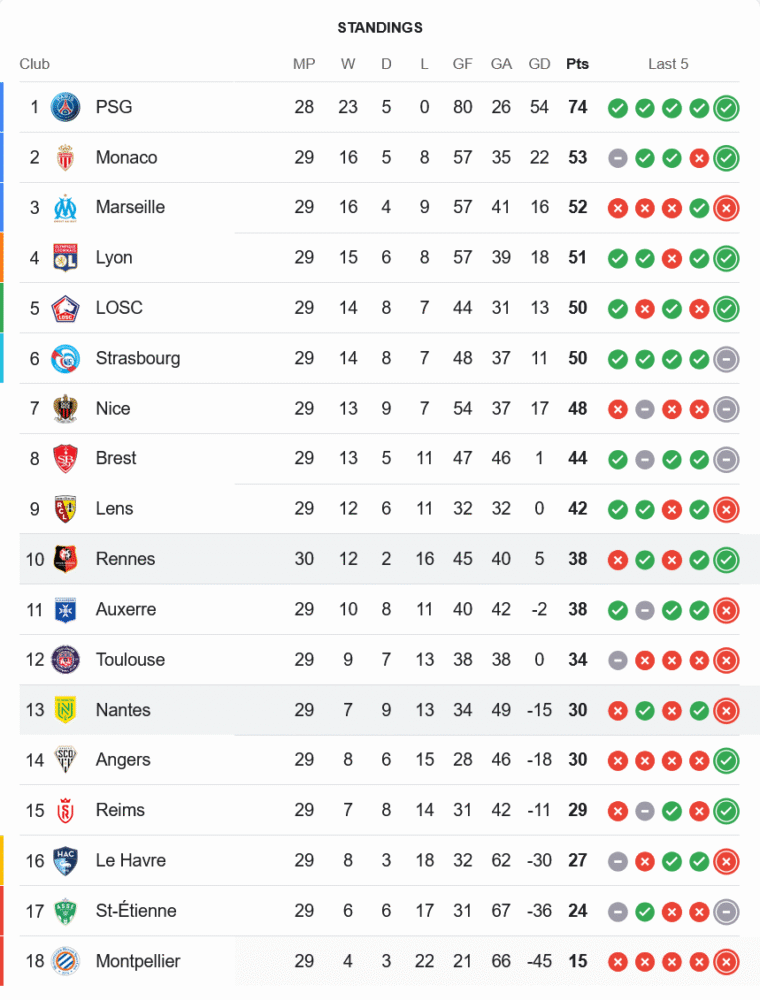Screen dimensions: 760x1000
Task: Select the Nantes yellow badge icon
Action: (65, 710)
